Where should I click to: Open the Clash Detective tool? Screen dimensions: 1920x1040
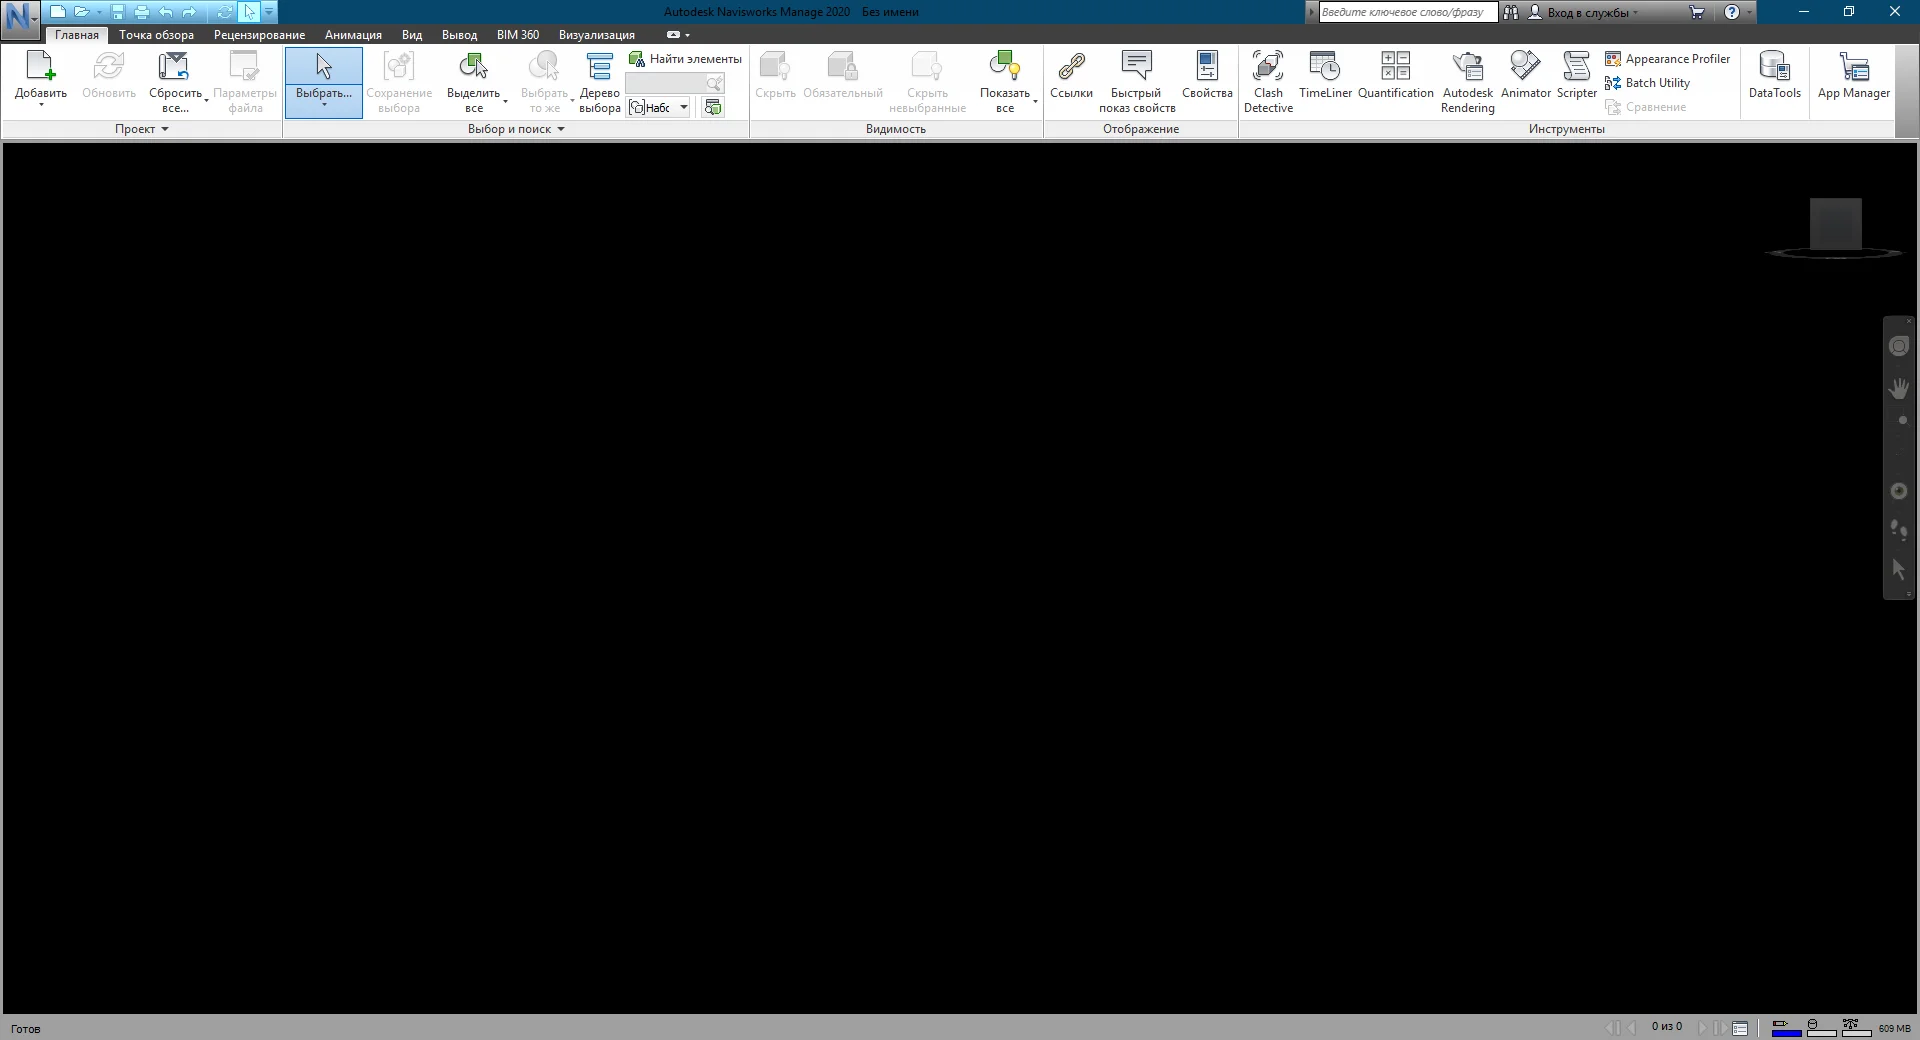click(x=1268, y=80)
